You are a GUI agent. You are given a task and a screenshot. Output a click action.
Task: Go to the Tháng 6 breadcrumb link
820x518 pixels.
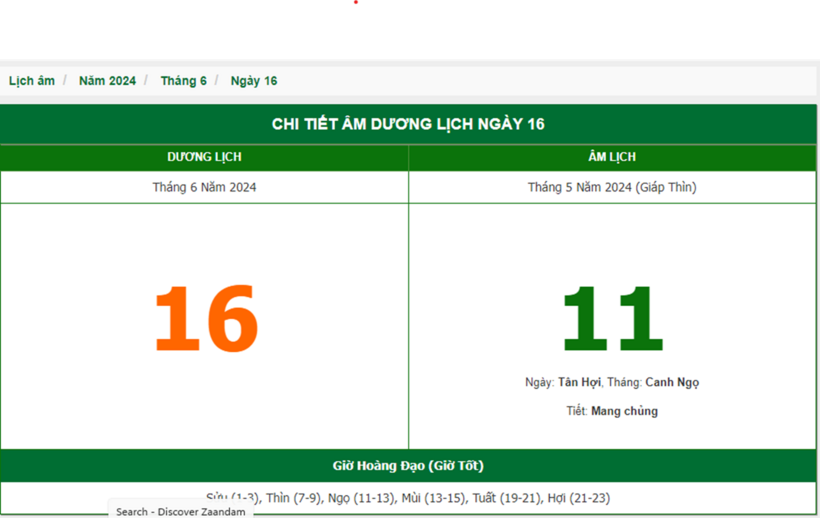[x=184, y=81]
